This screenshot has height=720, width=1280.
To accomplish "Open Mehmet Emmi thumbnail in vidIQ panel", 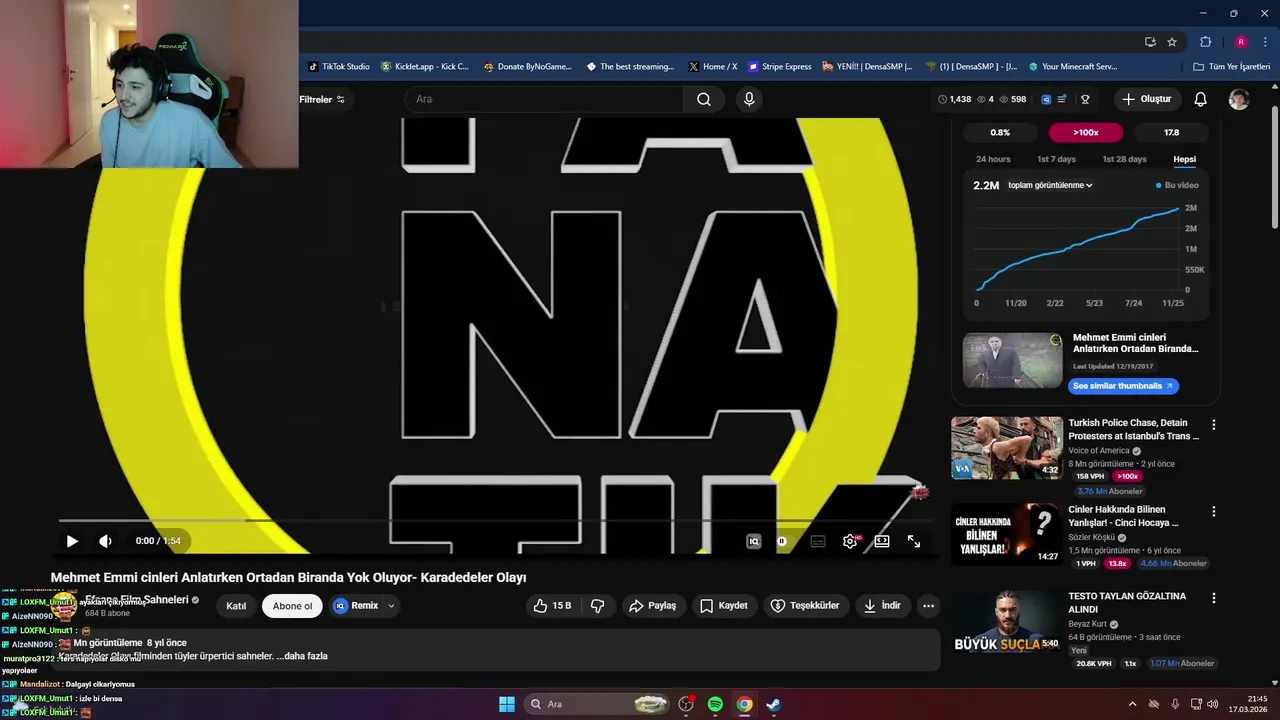I will click(1012, 360).
